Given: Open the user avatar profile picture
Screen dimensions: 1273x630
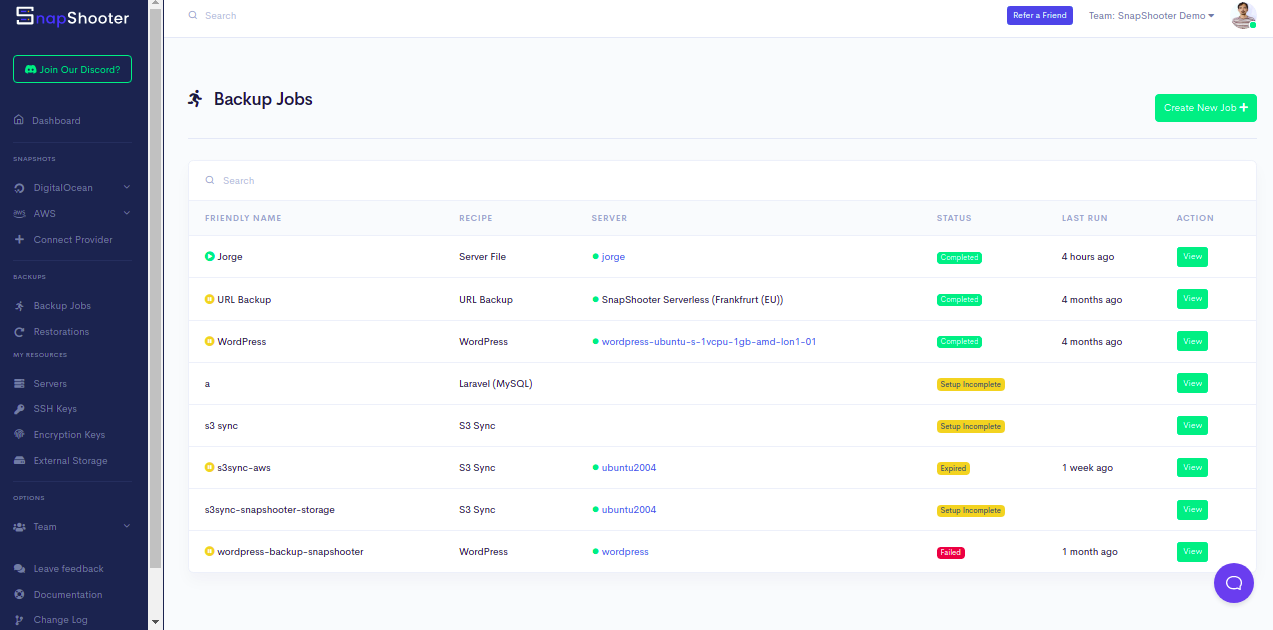Looking at the screenshot, I should coord(1243,15).
